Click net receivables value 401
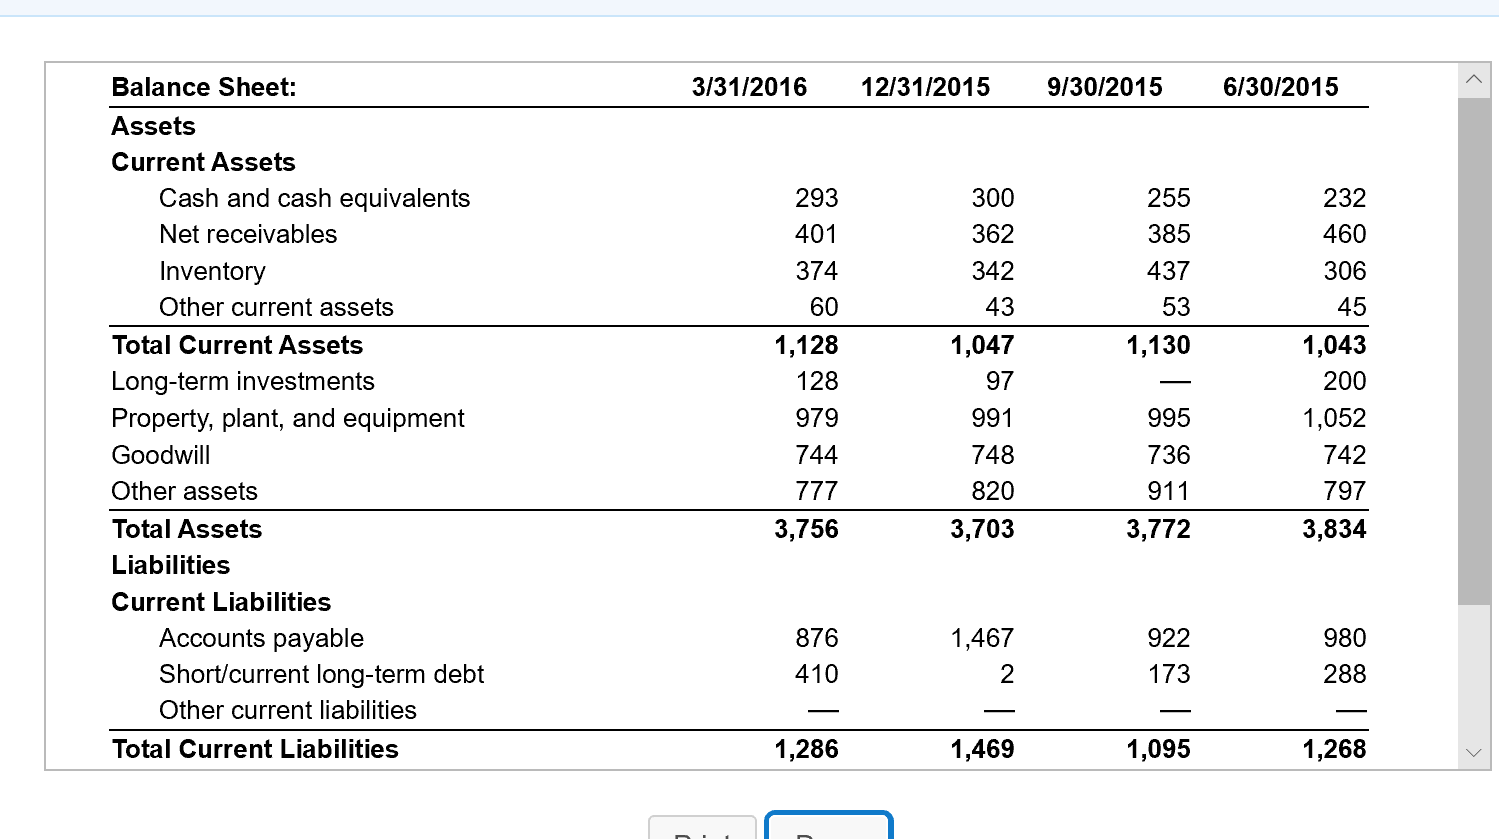Image resolution: width=1499 pixels, height=839 pixels. coord(817,234)
